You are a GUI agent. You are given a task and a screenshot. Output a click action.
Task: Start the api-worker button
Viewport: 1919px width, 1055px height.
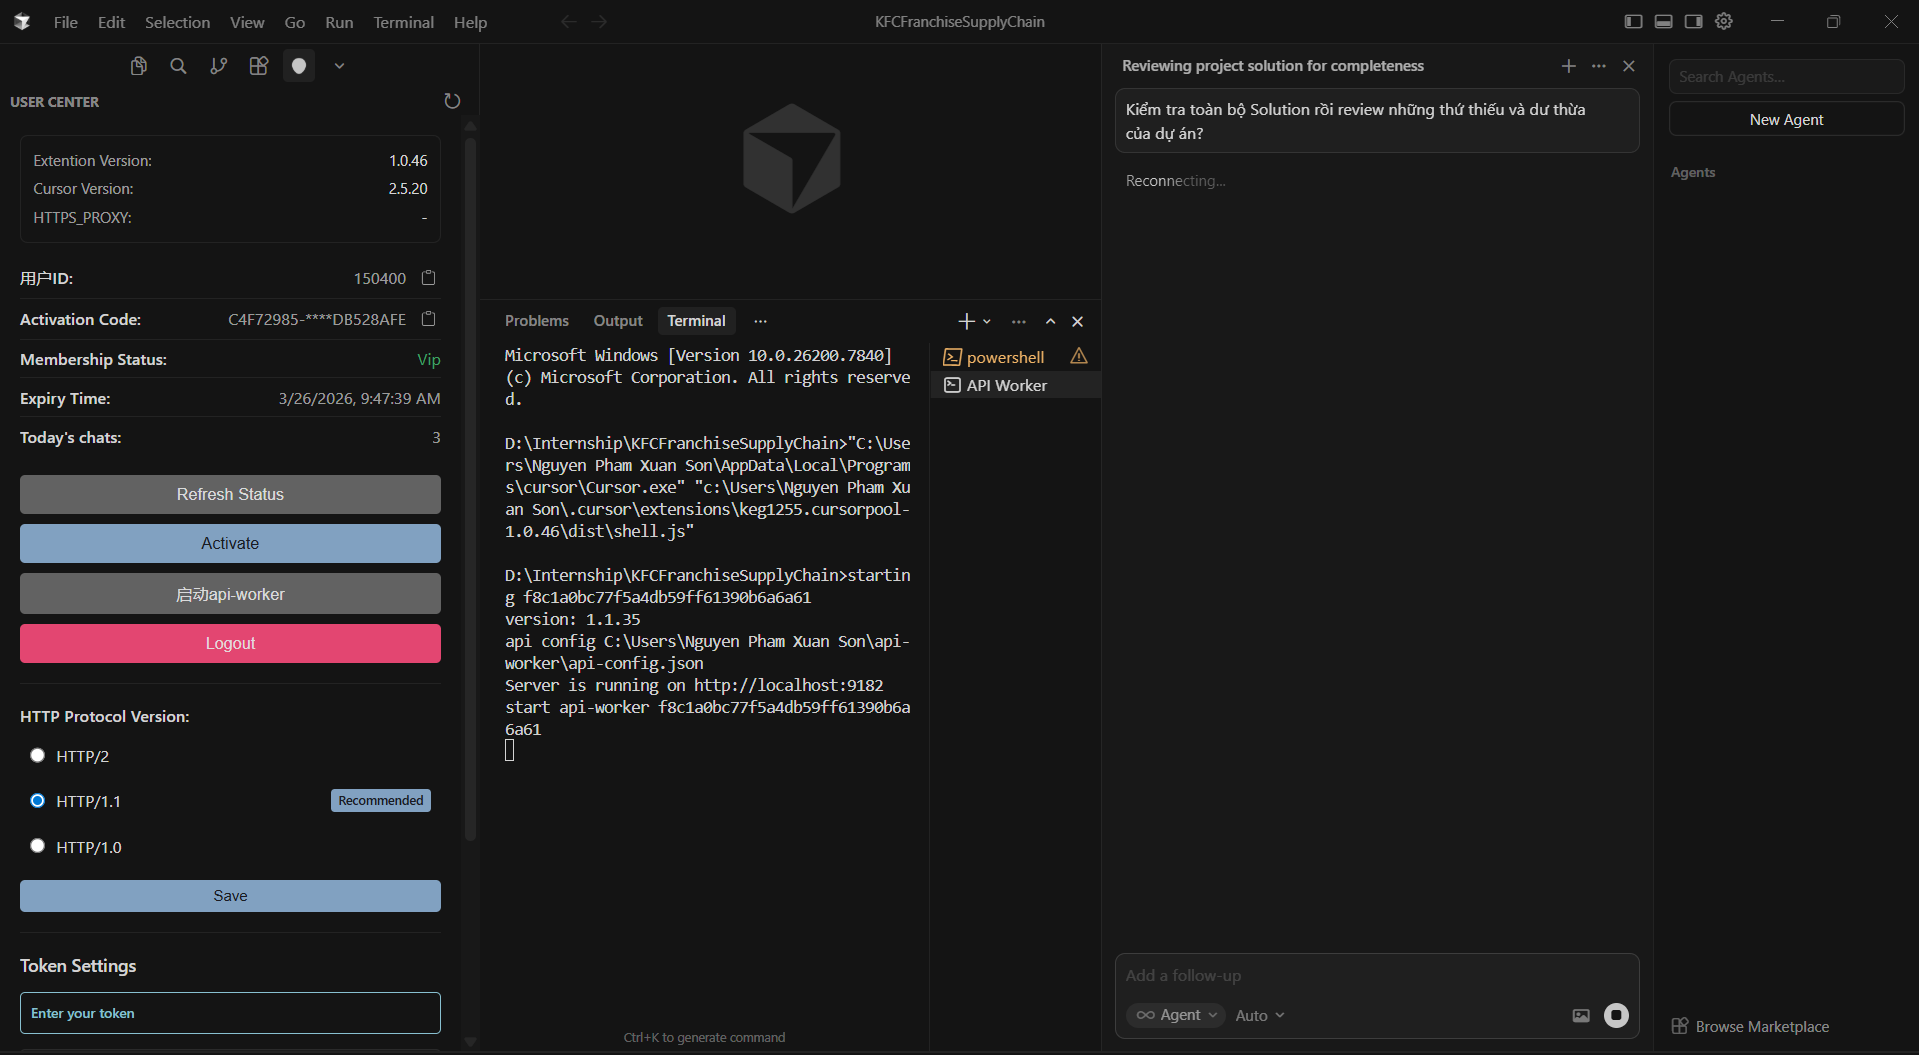pyautogui.click(x=230, y=594)
